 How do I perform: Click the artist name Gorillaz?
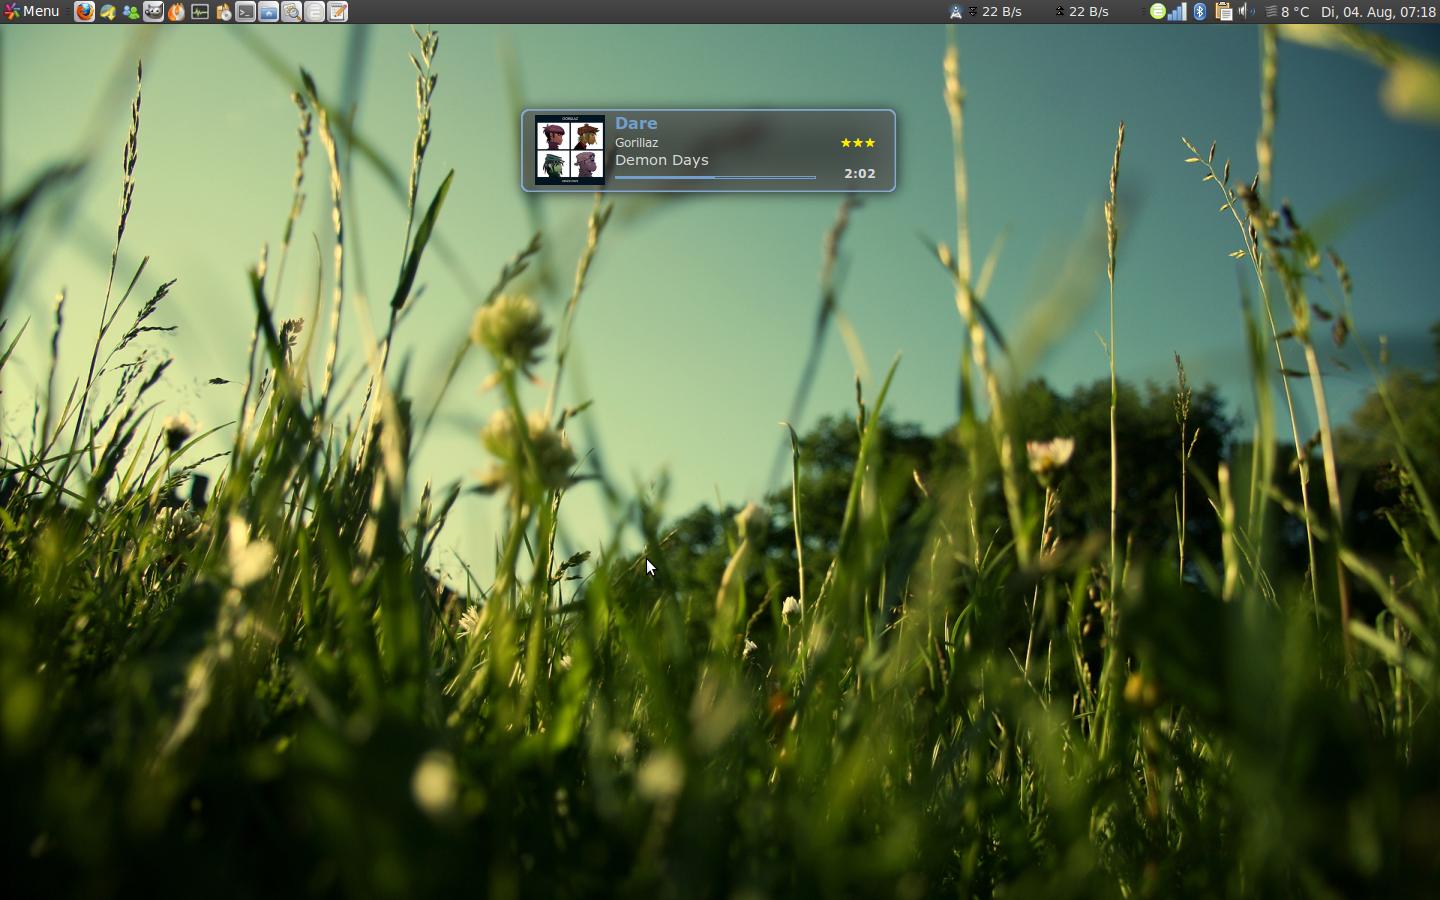pos(636,143)
